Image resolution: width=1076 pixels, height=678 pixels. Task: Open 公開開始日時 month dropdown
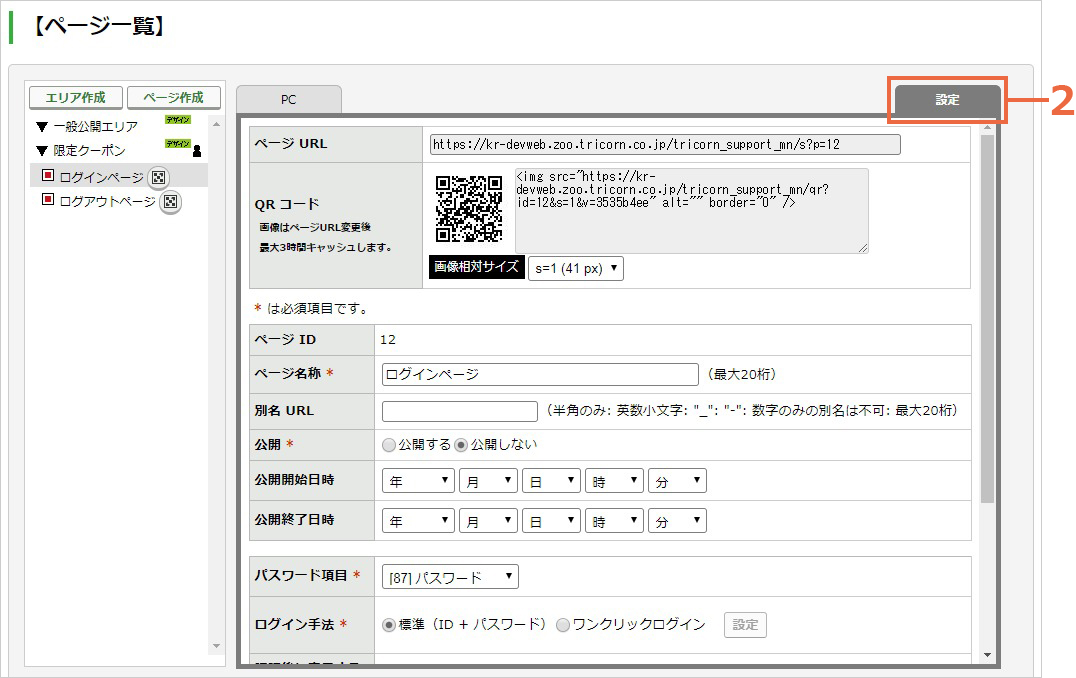[488, 481]
